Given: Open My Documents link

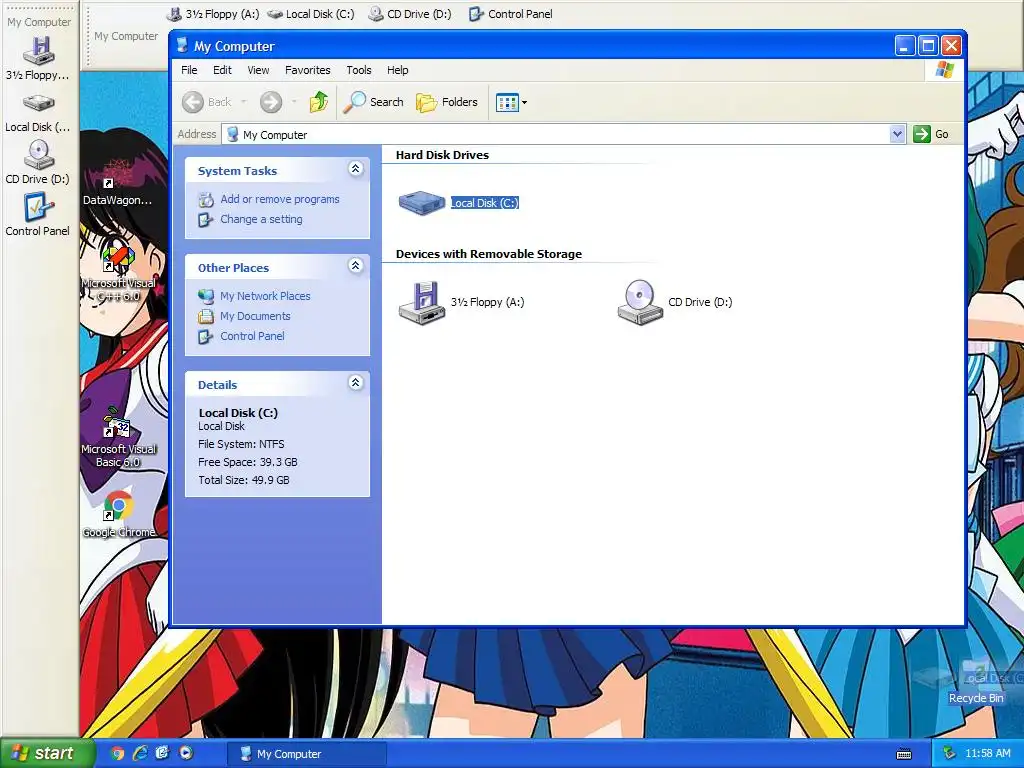Looking at the screenshot, I should 255,316.
